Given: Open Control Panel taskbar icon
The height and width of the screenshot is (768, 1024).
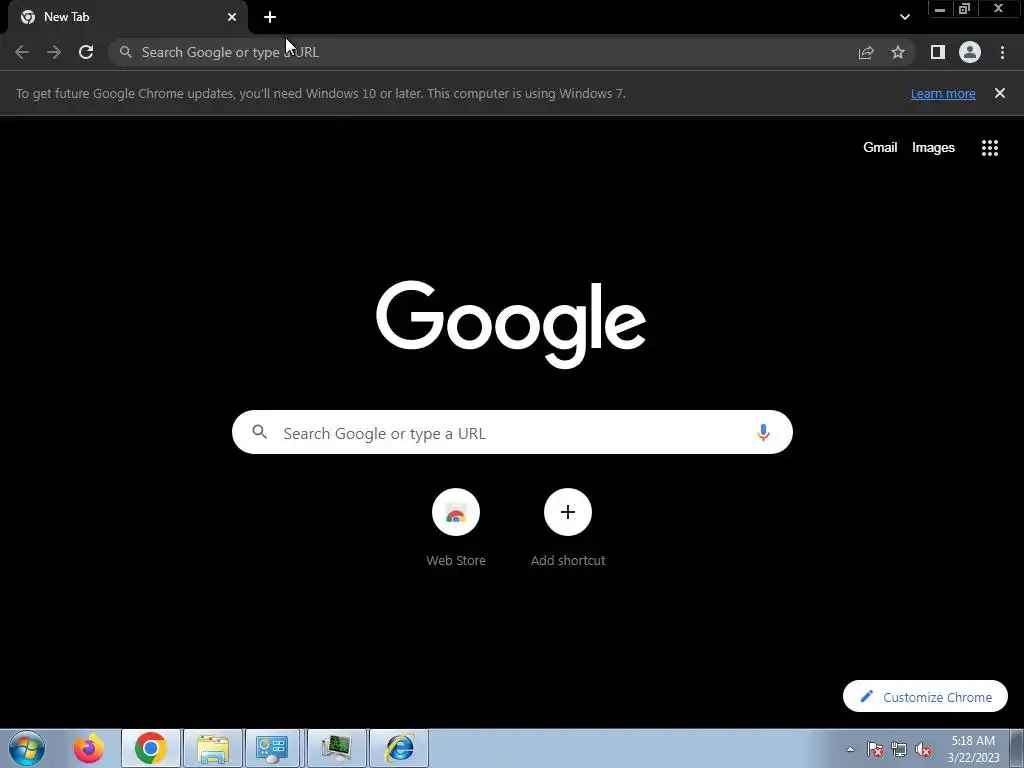Looking at the screenshot, I should click(x=272, y=748).
